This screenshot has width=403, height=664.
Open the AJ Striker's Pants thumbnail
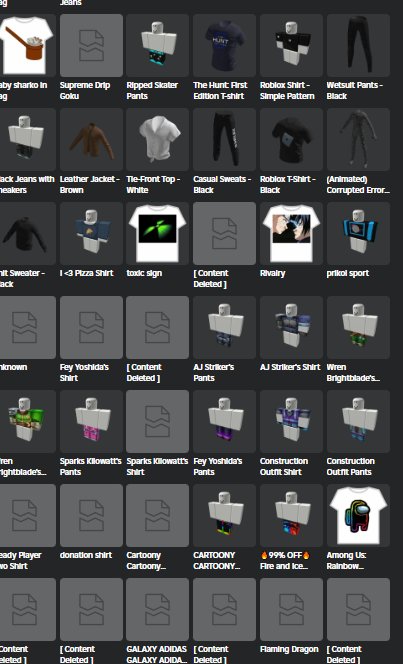(224, 327)
